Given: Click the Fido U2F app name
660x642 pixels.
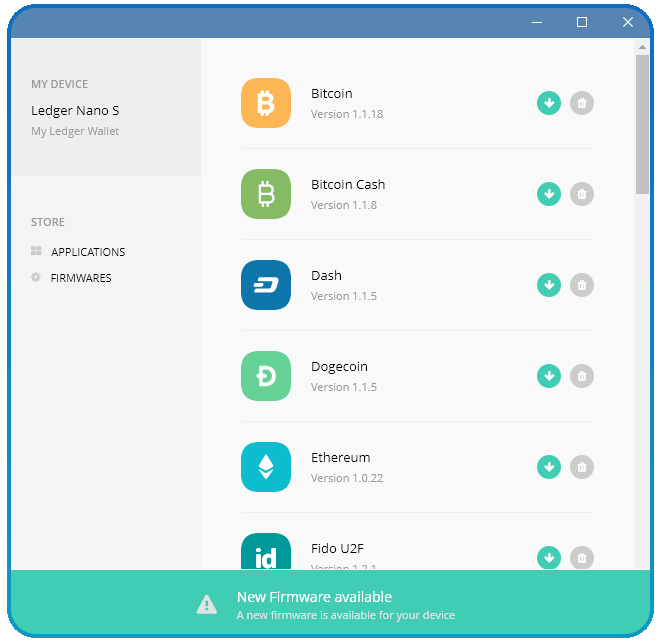Looking at the screenshot, I should [x=337, y=549].
